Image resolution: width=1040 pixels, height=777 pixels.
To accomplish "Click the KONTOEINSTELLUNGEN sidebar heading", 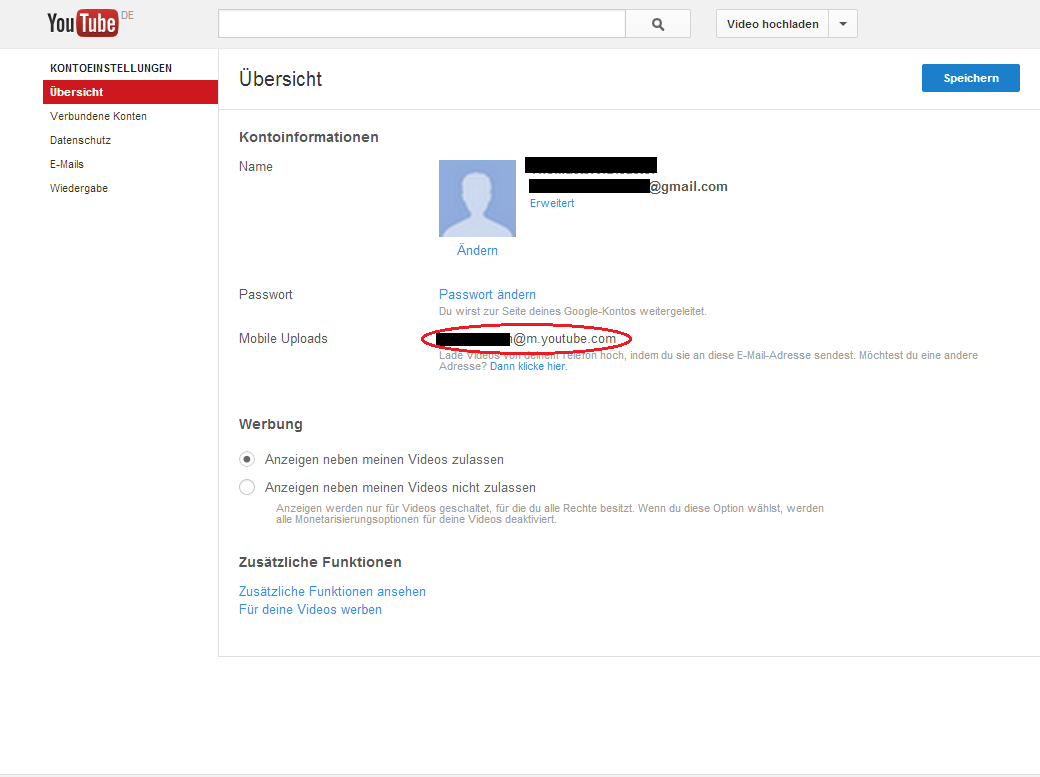I will click(111, 68).
